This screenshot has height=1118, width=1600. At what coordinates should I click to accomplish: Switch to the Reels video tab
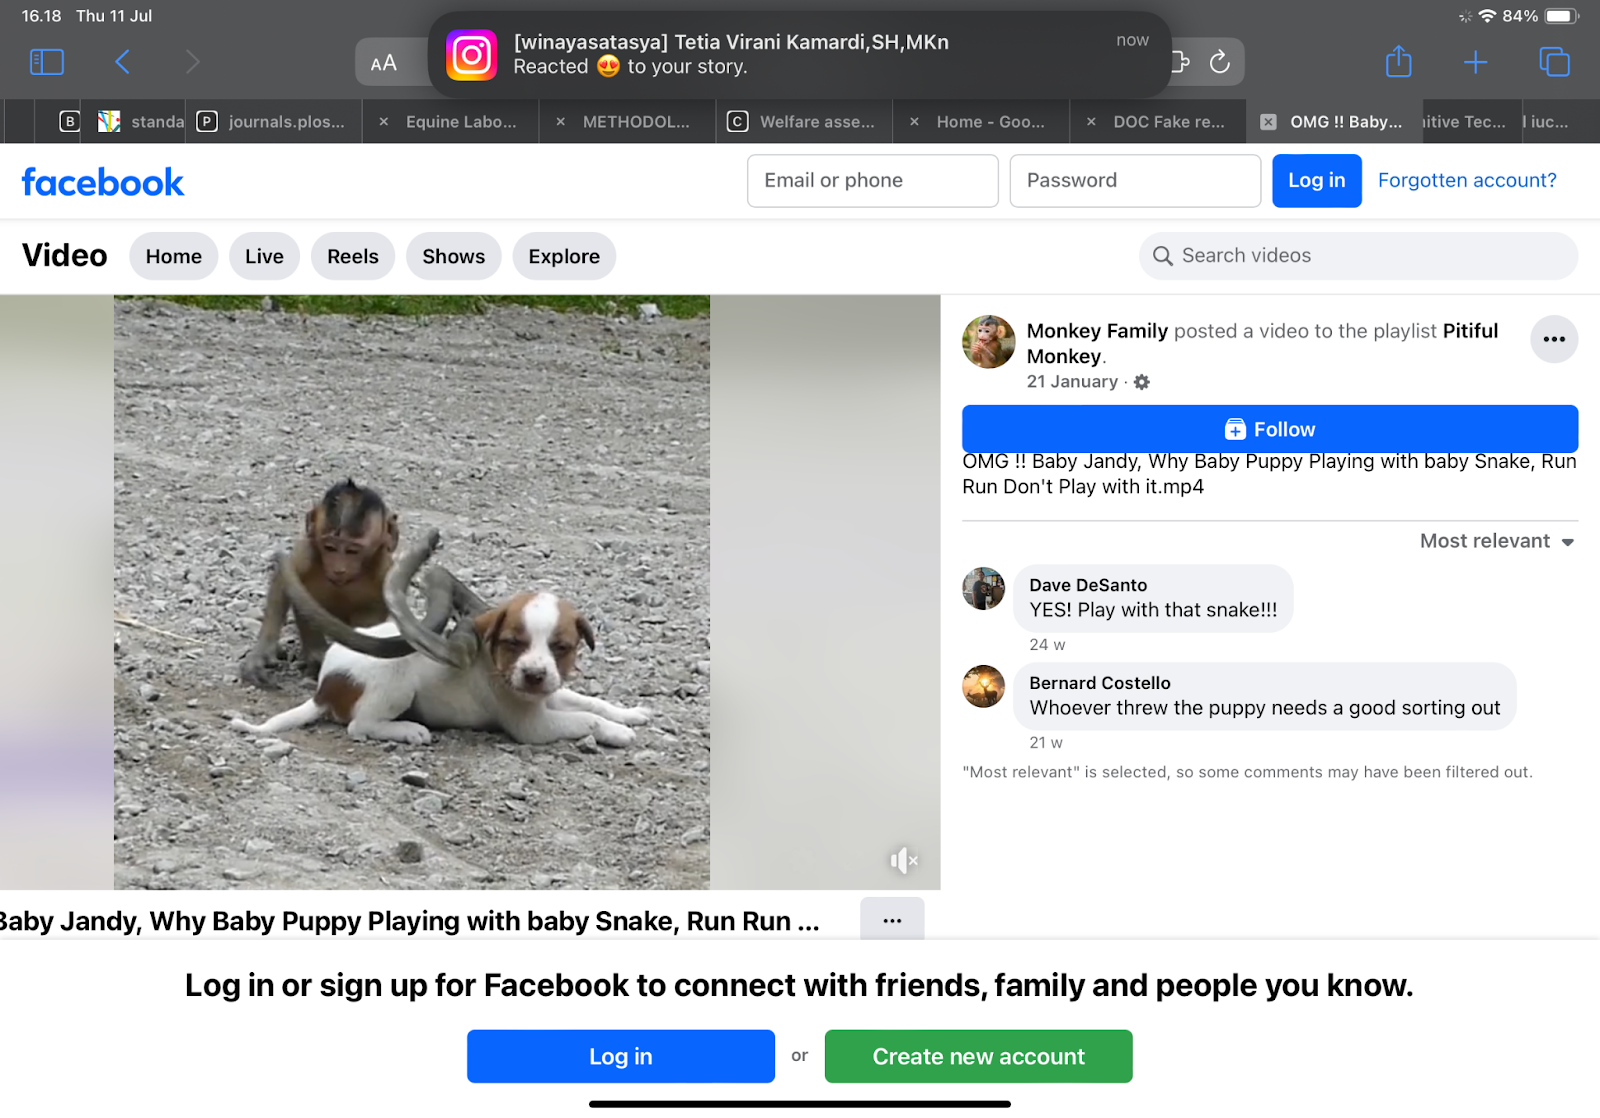[x=352, y=256]
